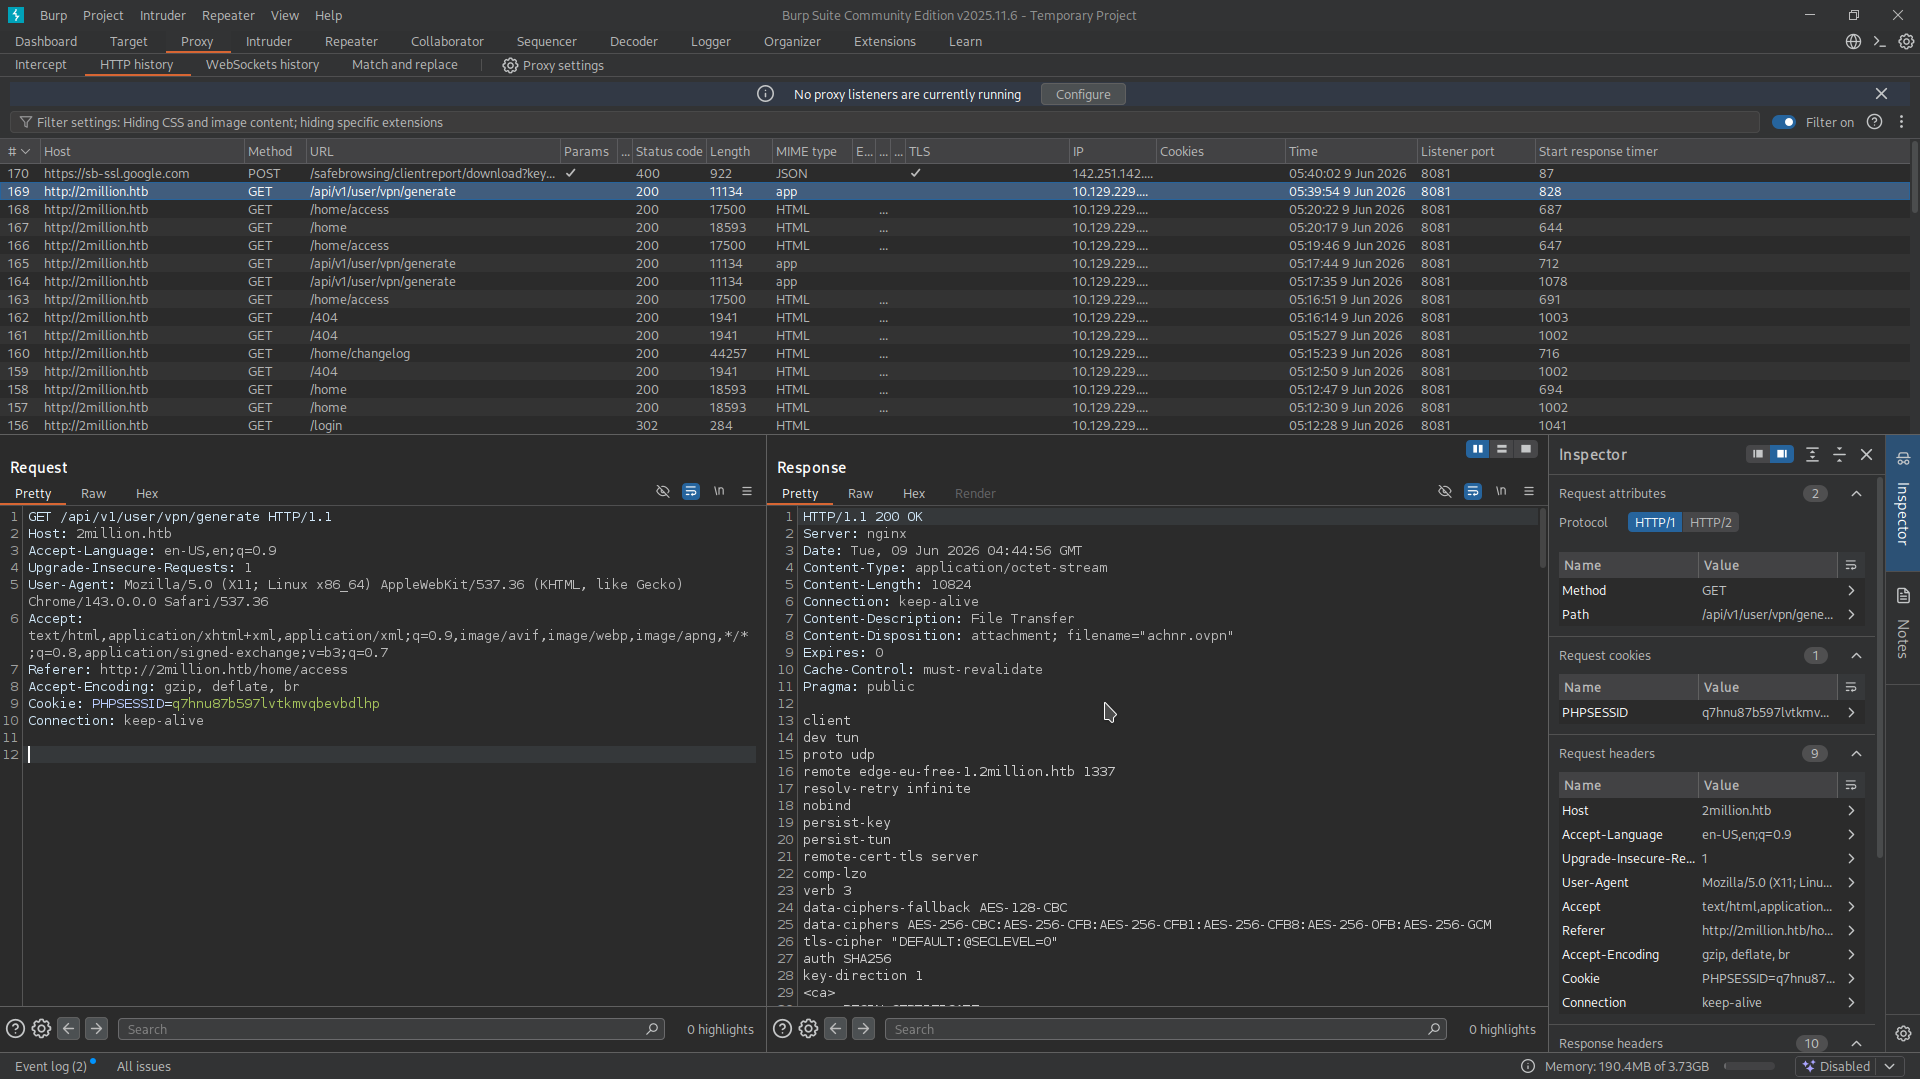Open the WebSockets history sub-tab

(262, 65)
